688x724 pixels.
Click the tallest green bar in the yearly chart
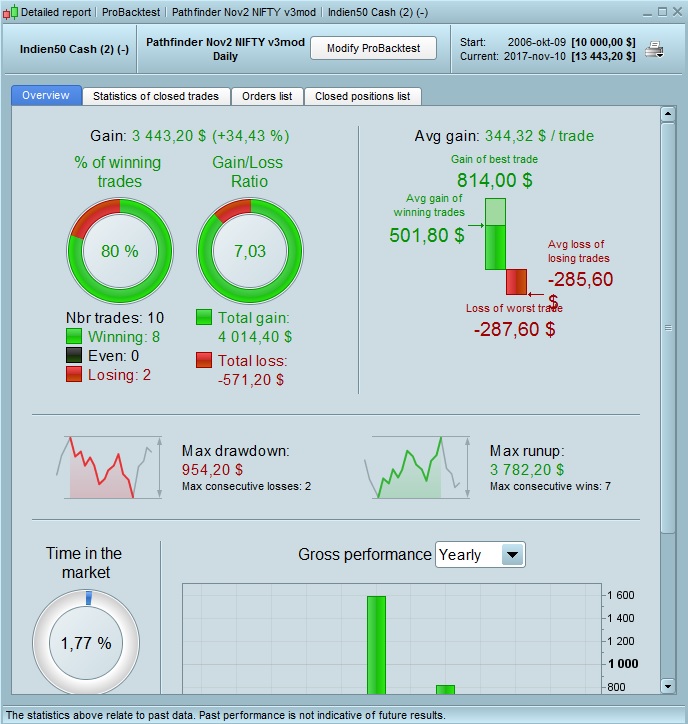(x=376, y=645)
